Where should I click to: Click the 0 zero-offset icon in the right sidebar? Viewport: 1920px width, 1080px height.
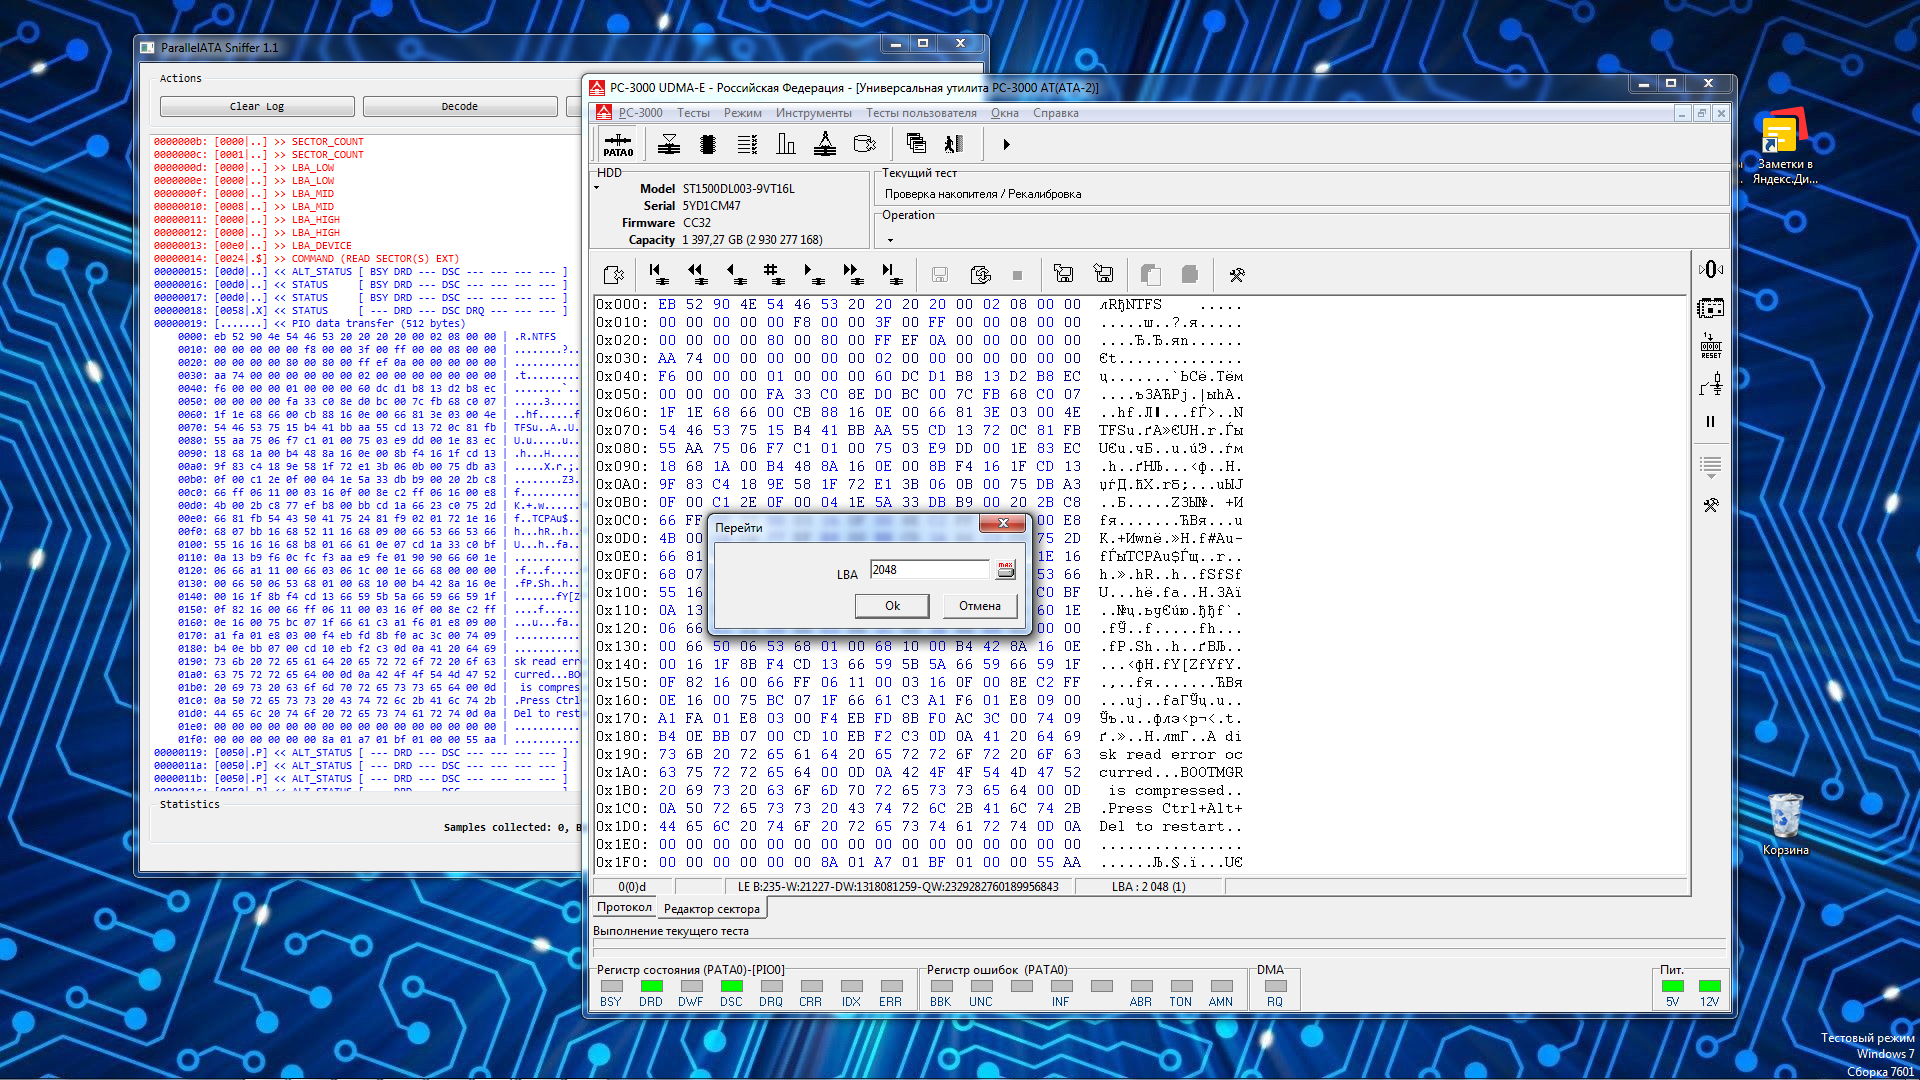[1710, 269]
